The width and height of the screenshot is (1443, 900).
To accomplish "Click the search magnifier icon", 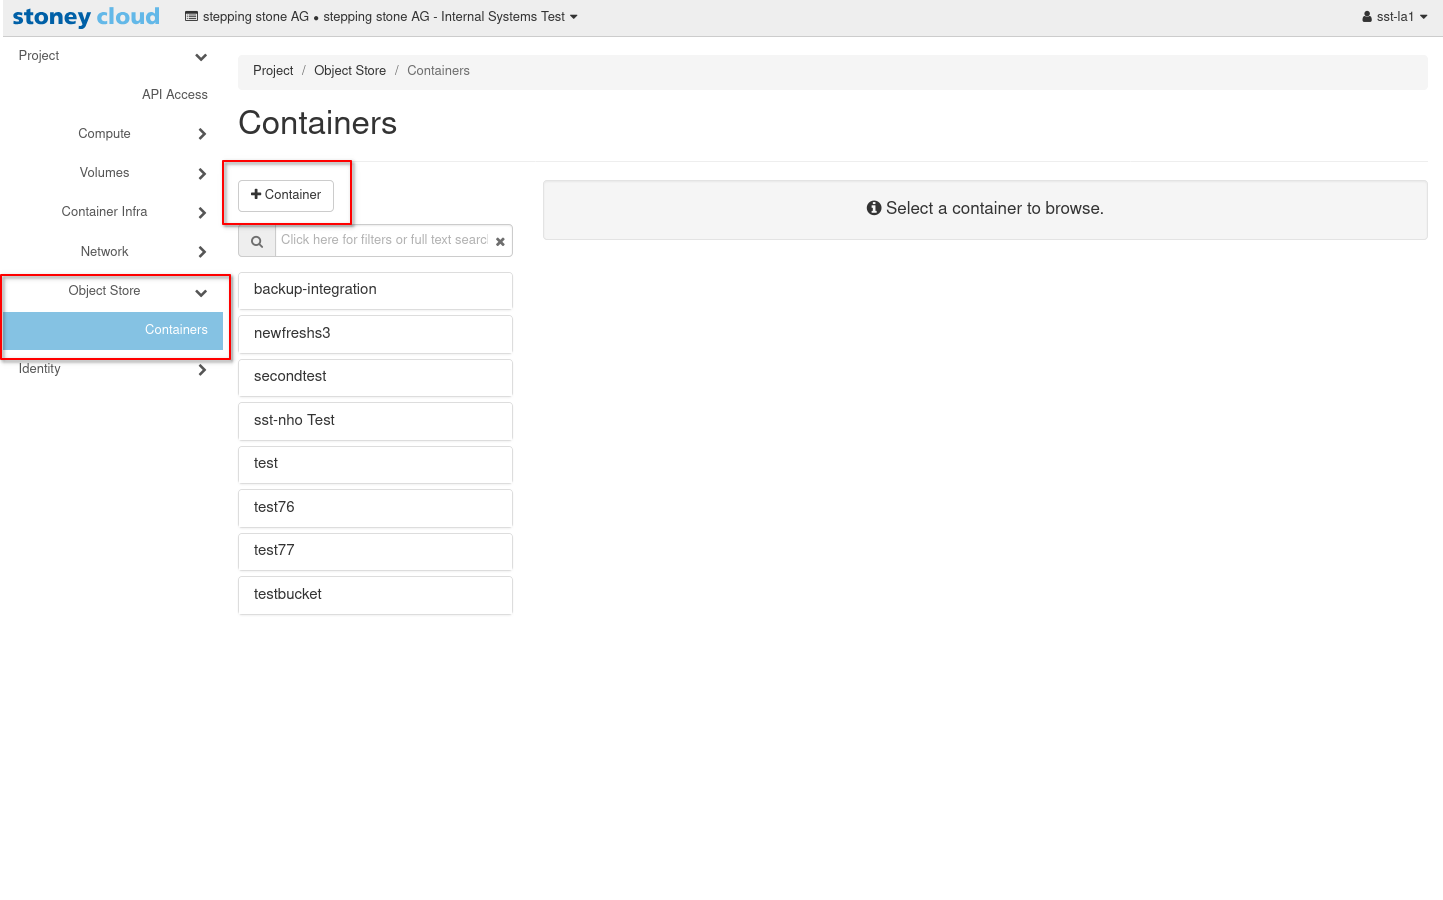I will (x=257, y=241).
